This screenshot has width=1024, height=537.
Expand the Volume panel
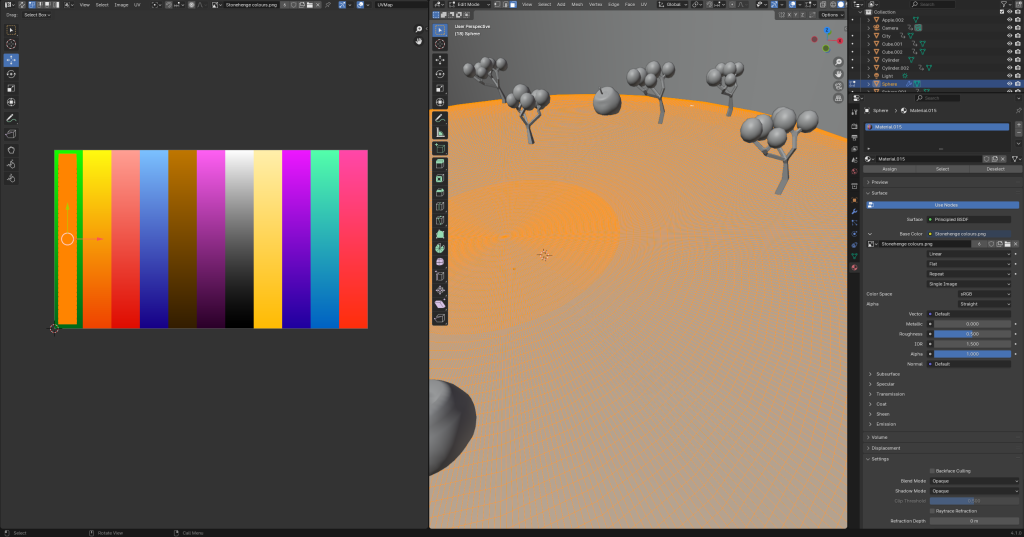click(879, 437)
